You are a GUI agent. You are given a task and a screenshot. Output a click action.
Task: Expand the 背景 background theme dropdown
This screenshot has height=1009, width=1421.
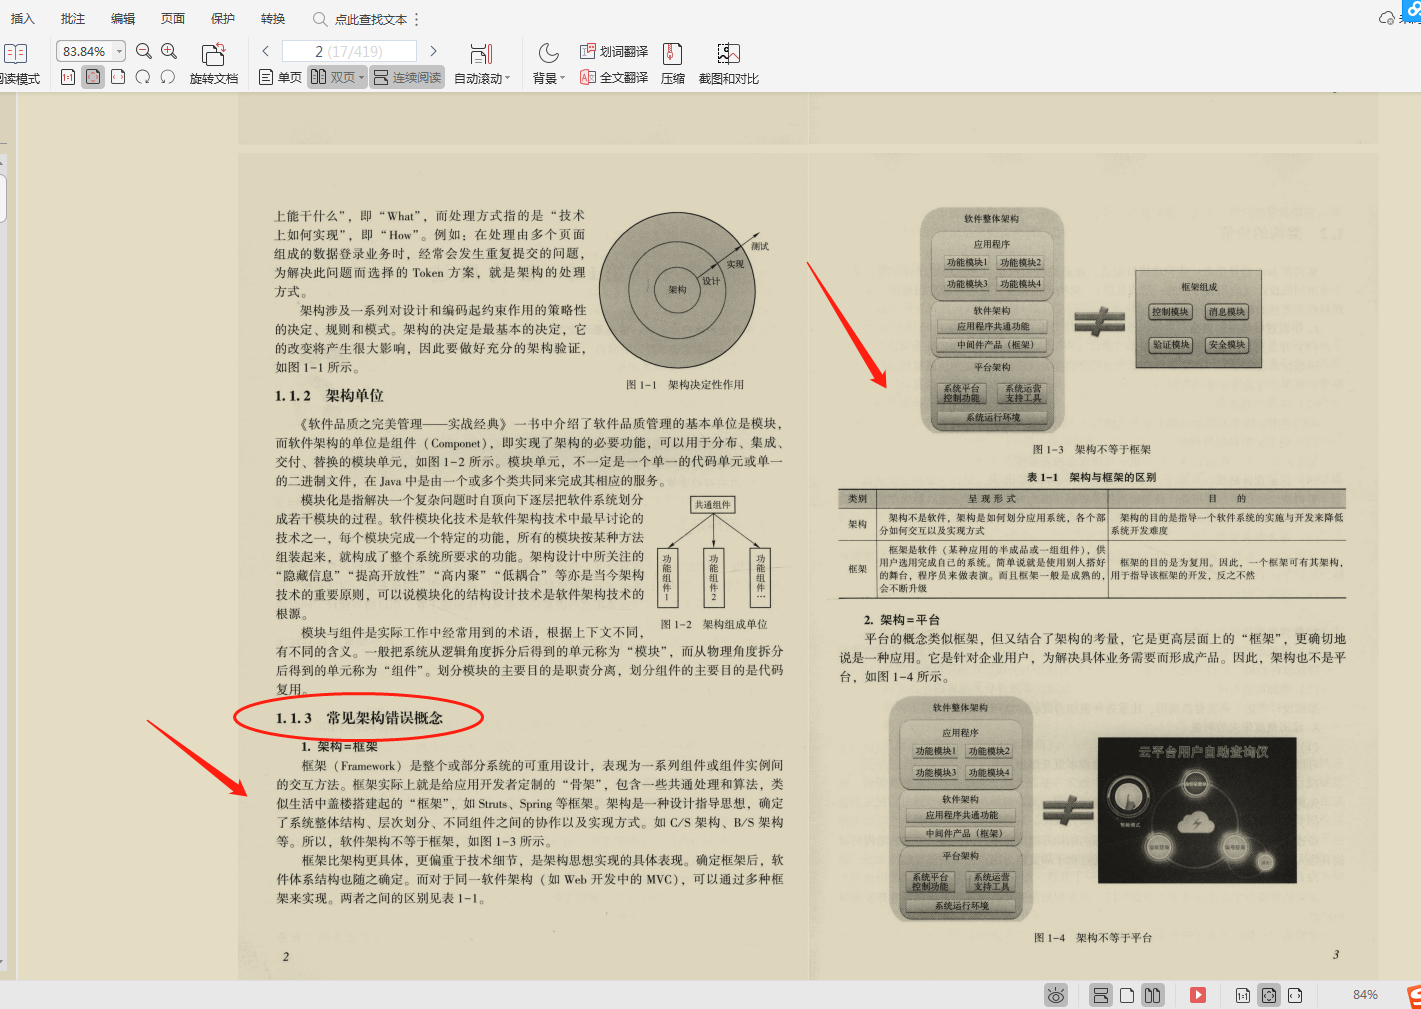coord(548,77)
